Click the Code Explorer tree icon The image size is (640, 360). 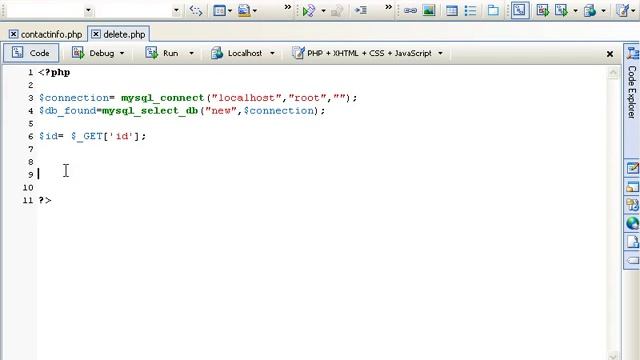[x=633, y=53]
